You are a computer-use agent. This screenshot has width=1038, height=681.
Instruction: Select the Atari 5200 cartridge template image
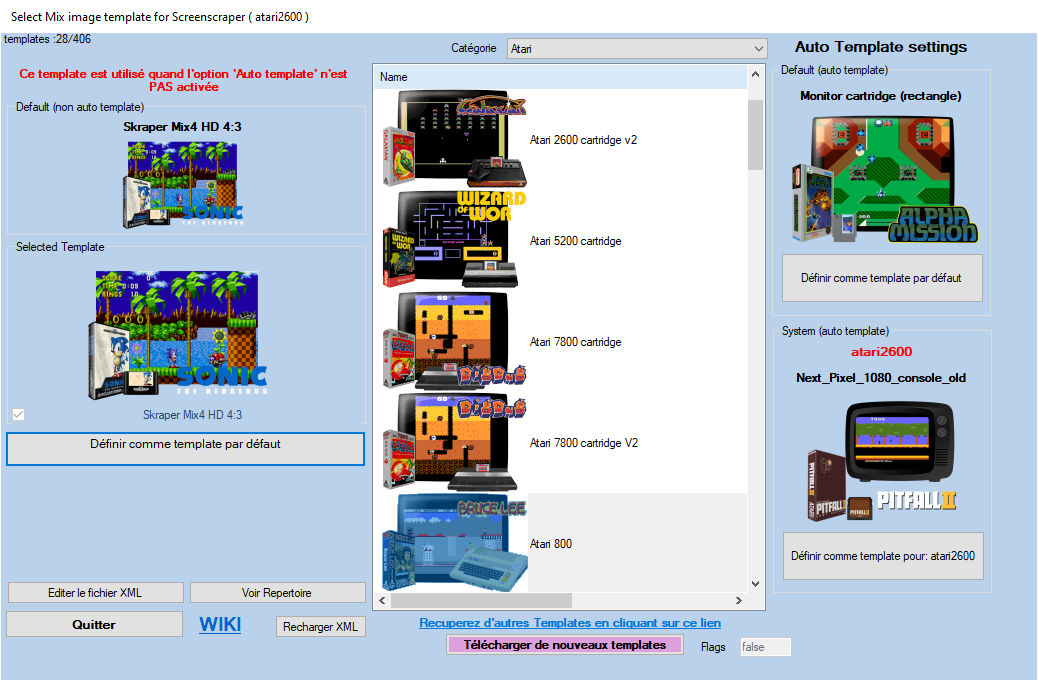(453, 240)
